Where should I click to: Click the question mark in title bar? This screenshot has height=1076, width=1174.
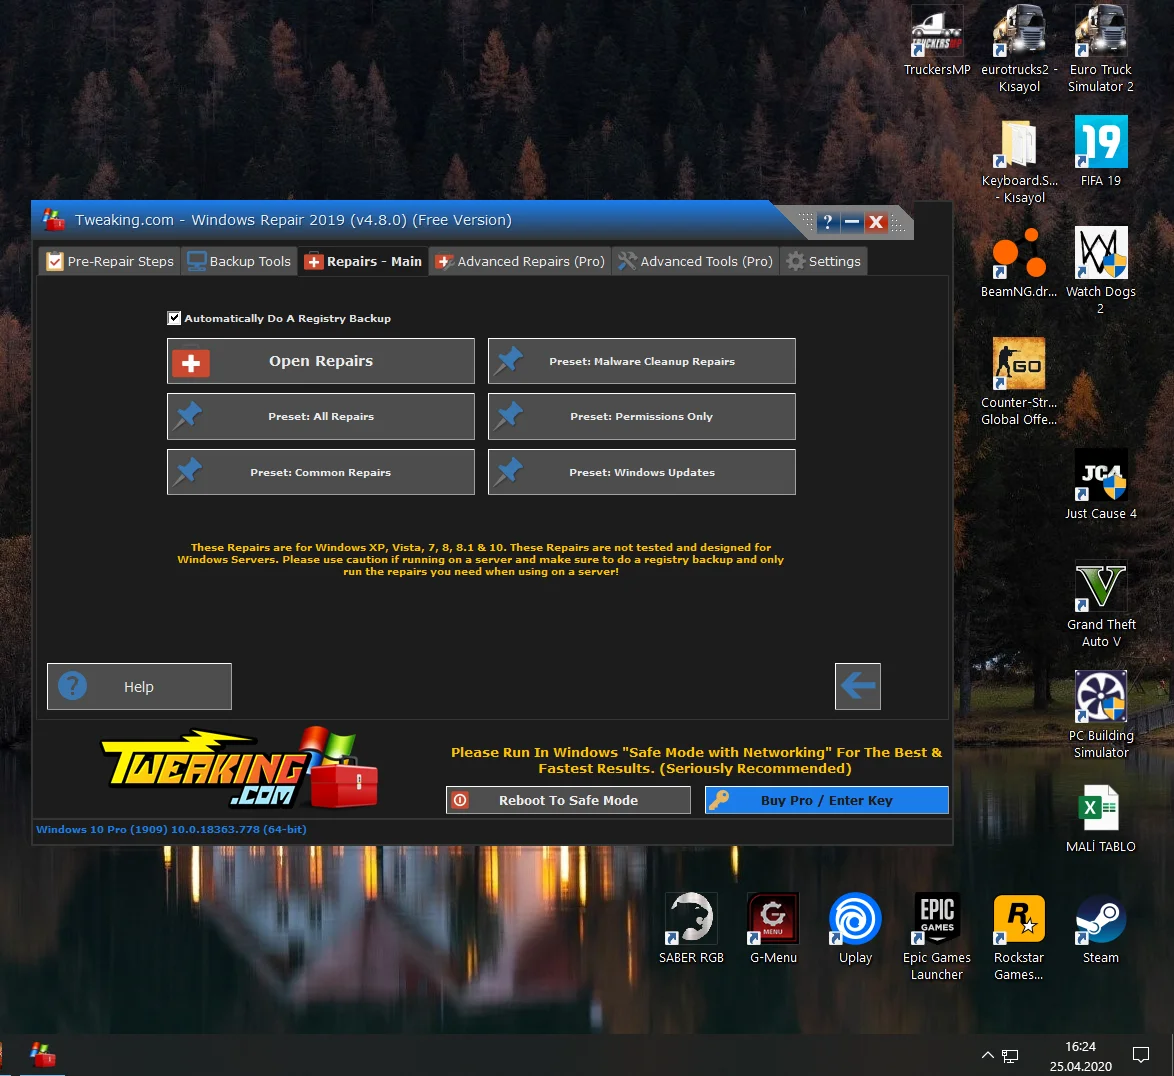click(x=827, y=222)
